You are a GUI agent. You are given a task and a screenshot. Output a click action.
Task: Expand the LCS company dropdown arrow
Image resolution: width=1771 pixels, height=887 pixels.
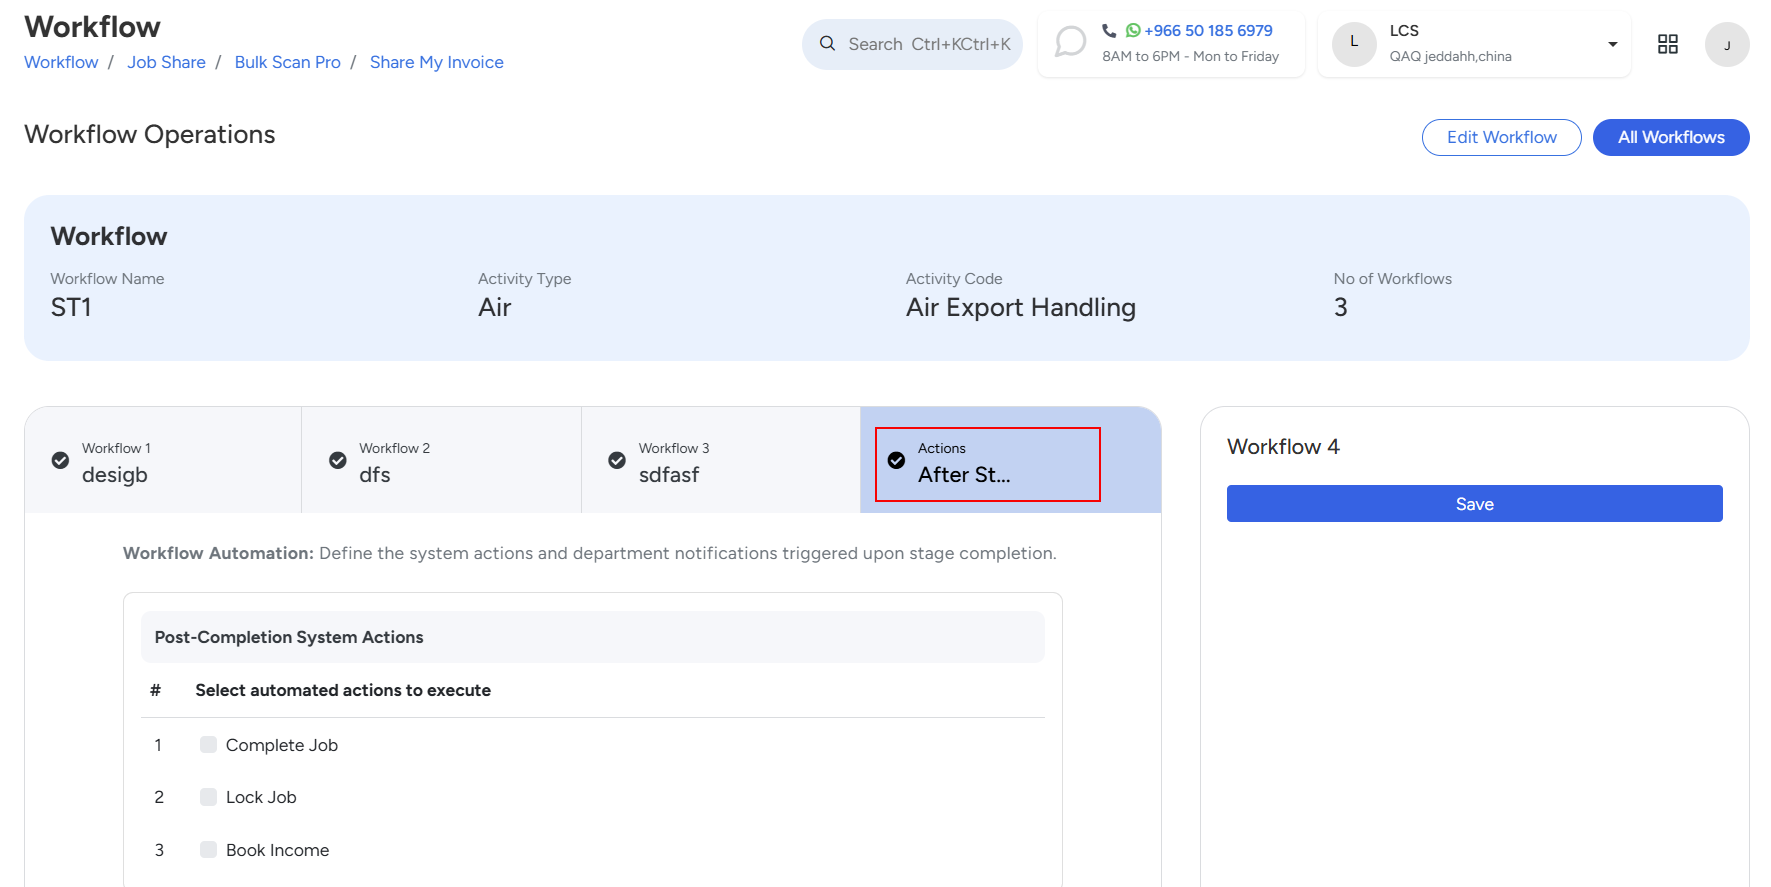coord(1612,44)
